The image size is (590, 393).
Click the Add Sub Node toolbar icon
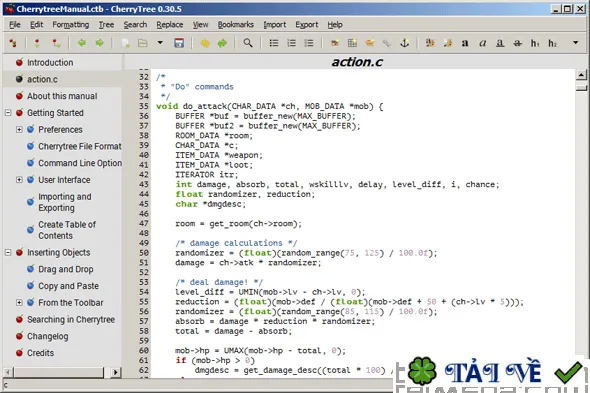click(x=56, y=43)
